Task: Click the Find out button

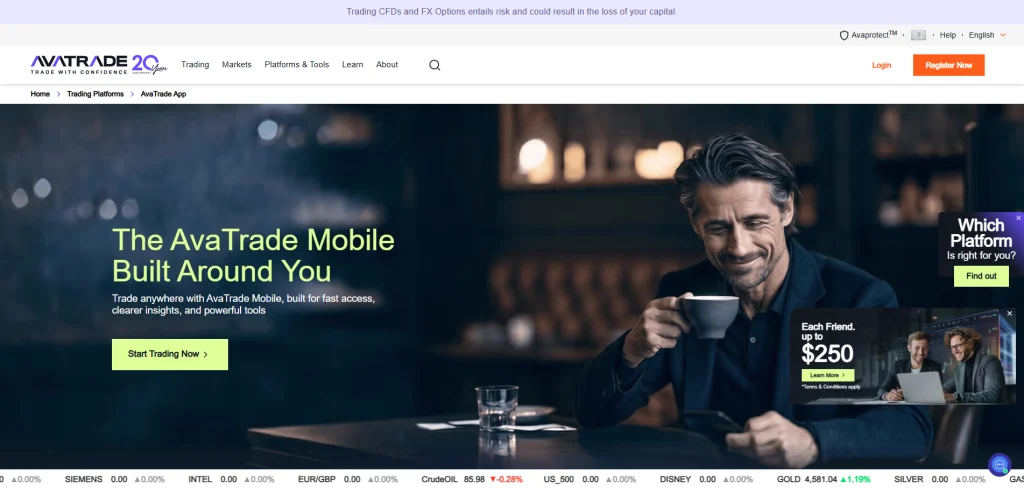Action: 981,276
